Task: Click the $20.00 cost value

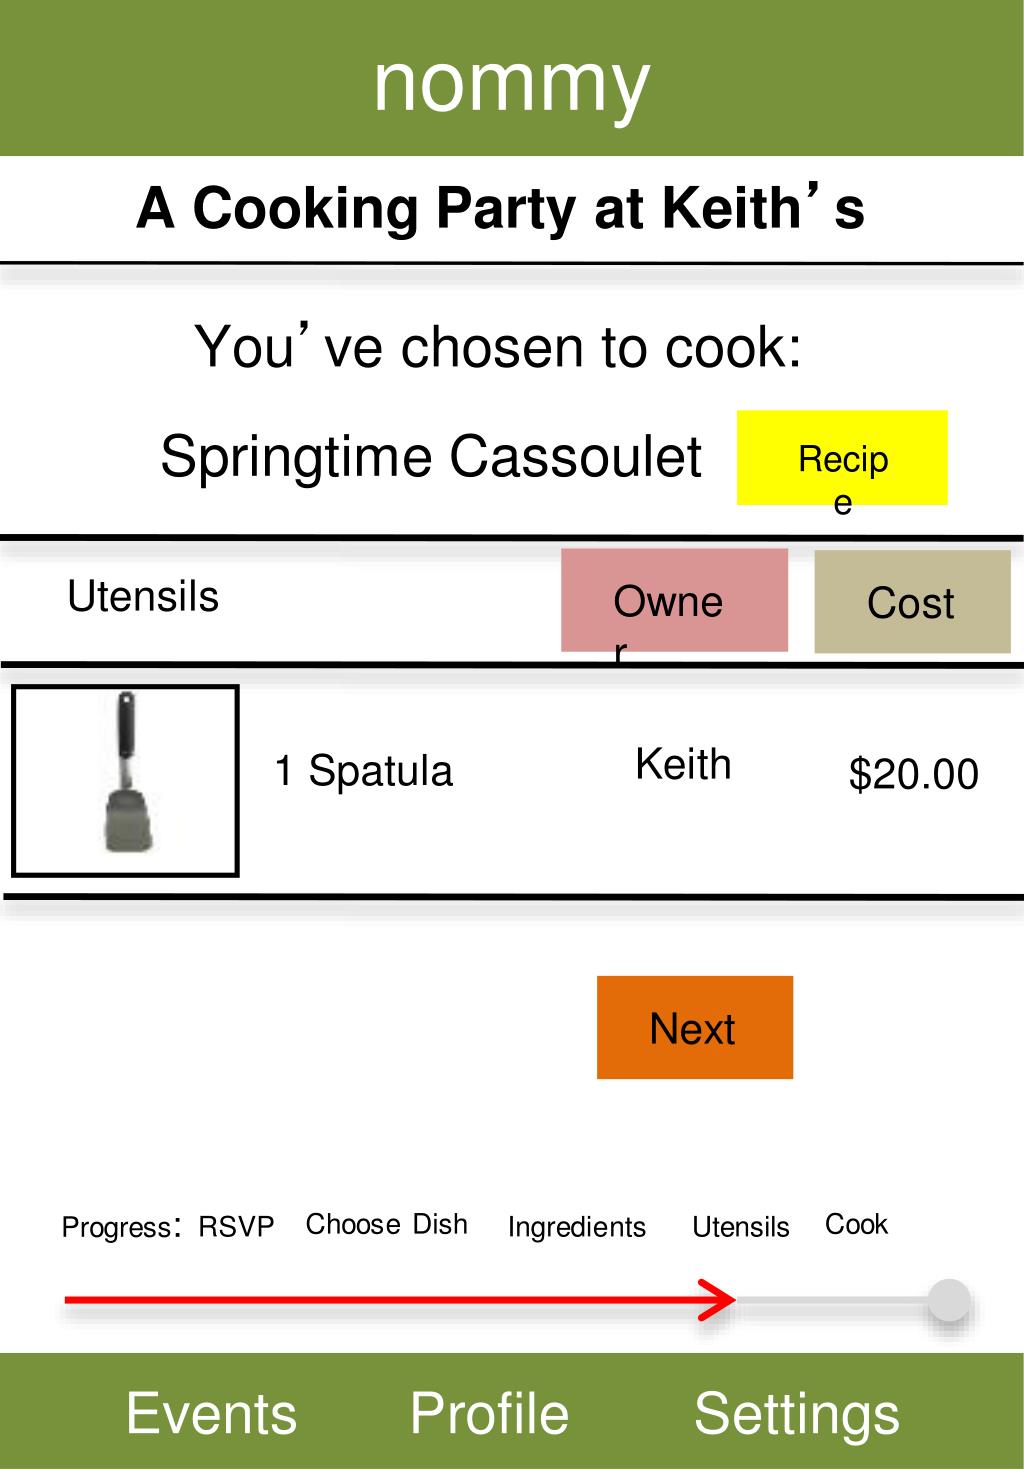Action: click(914, 774)
